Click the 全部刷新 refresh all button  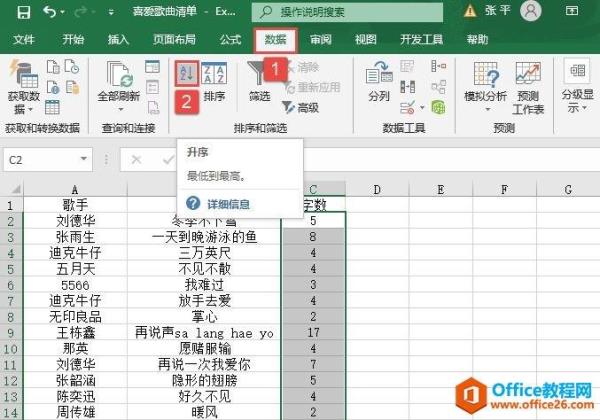tap(119, 81)
